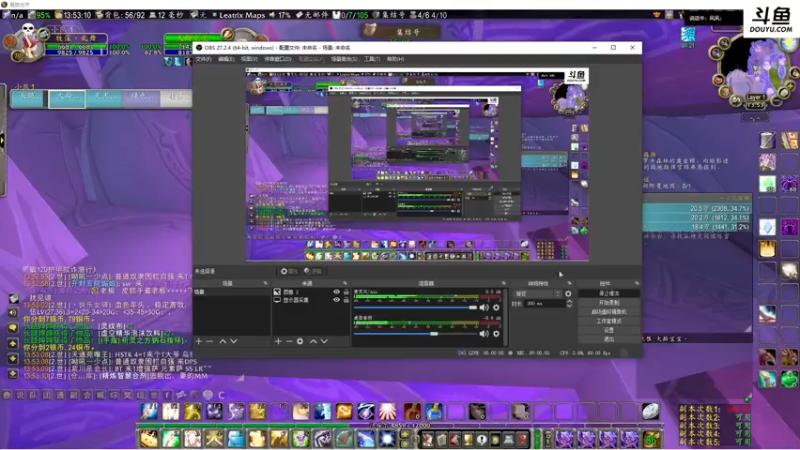Move the source up with the arrow icon
The image size is (800, 450).
tap(313, 341)
